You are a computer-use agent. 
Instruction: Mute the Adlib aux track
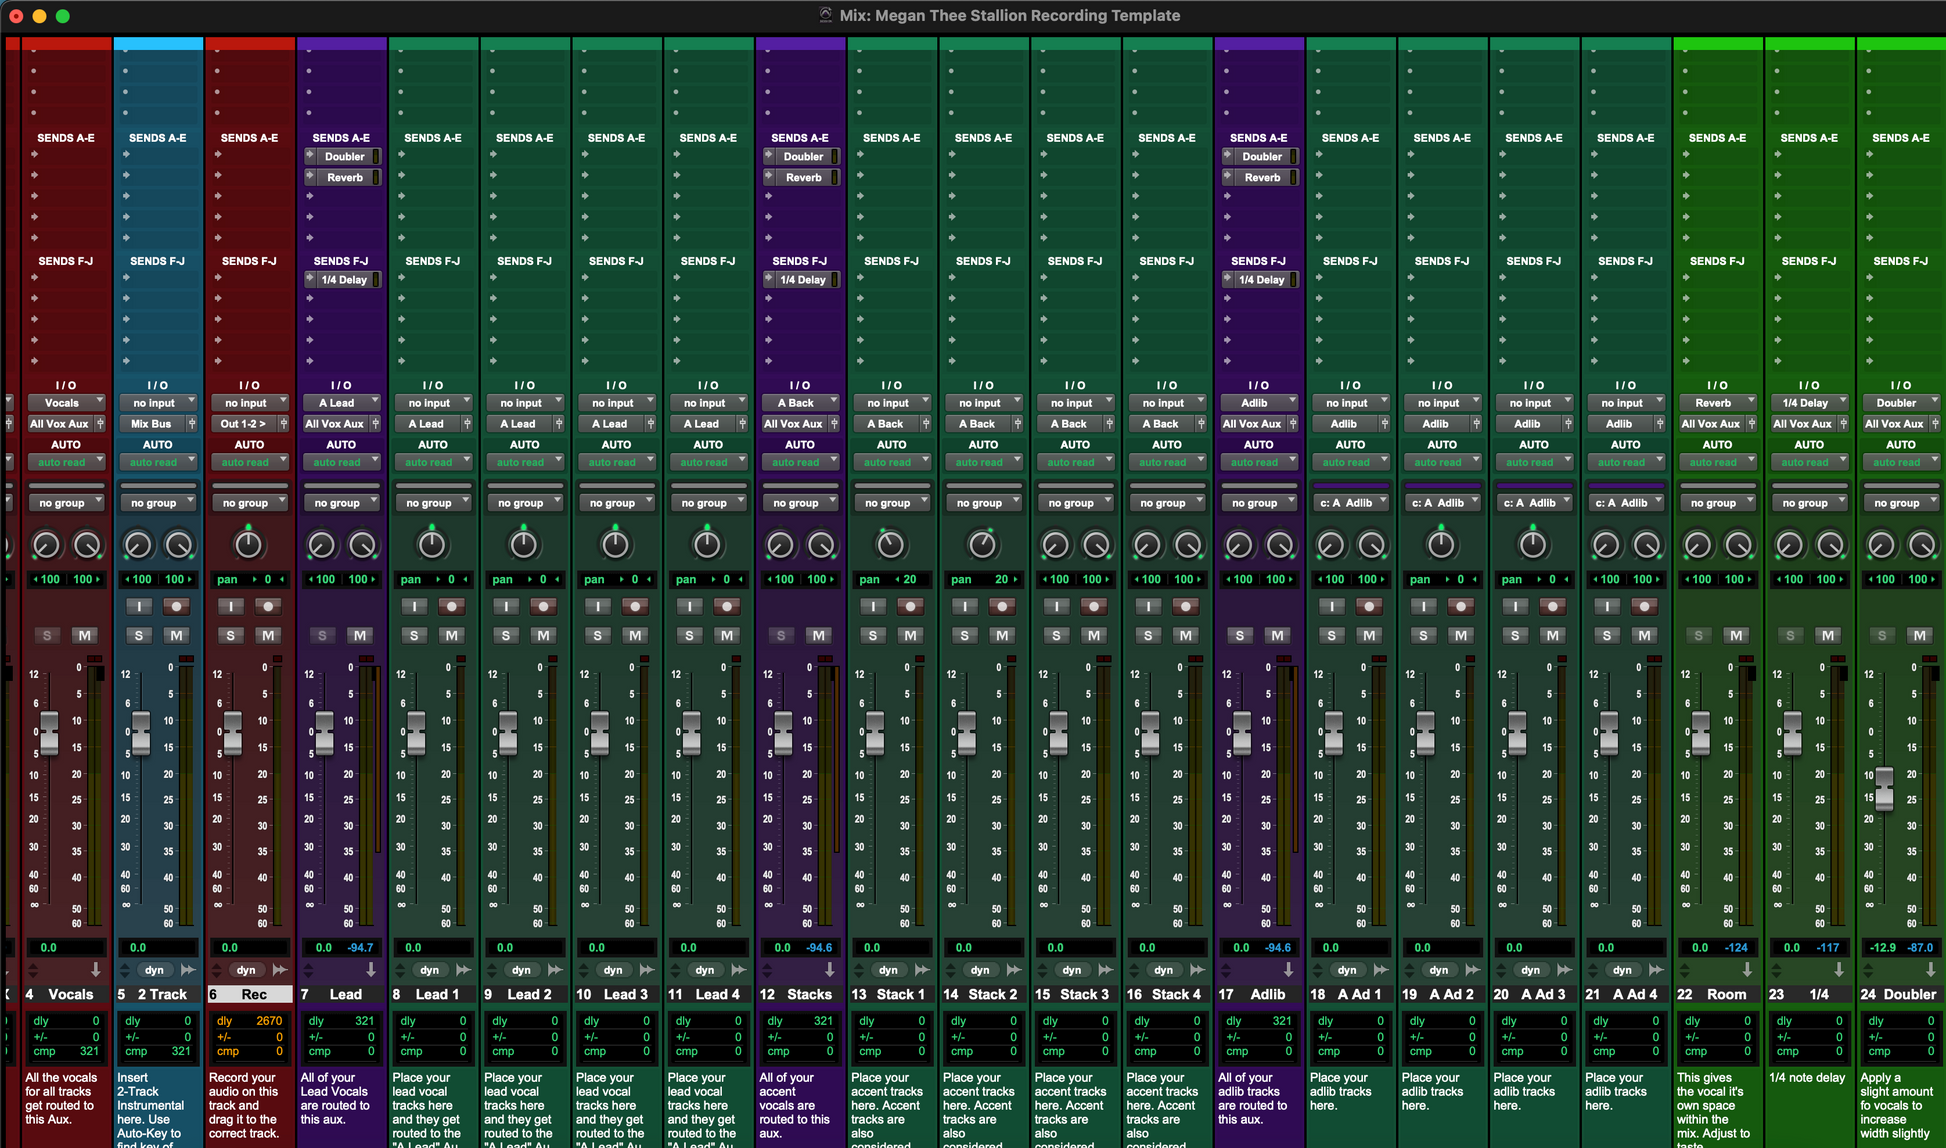pyautogui.click(x=1277, y=635)
